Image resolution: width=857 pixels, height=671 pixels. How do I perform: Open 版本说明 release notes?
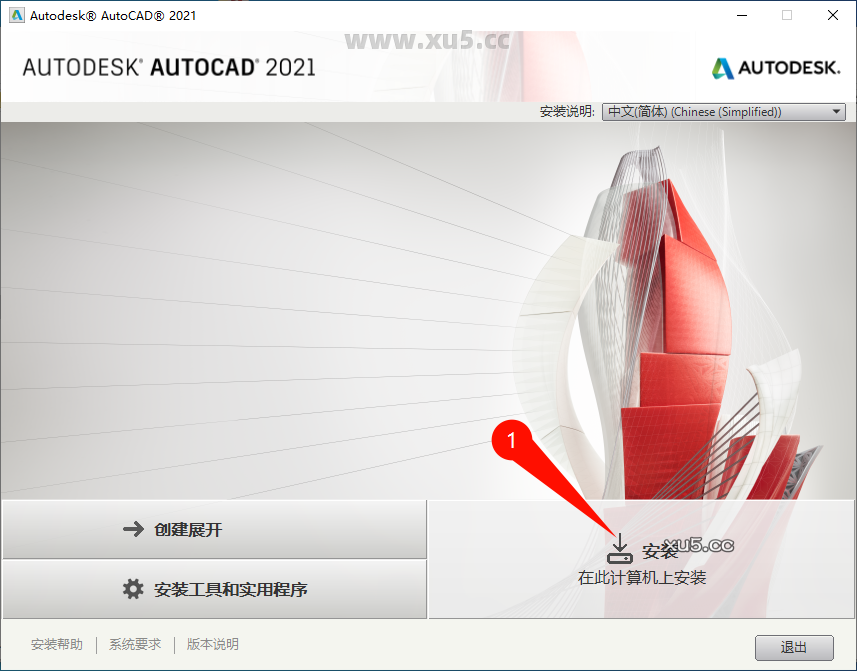211,645
